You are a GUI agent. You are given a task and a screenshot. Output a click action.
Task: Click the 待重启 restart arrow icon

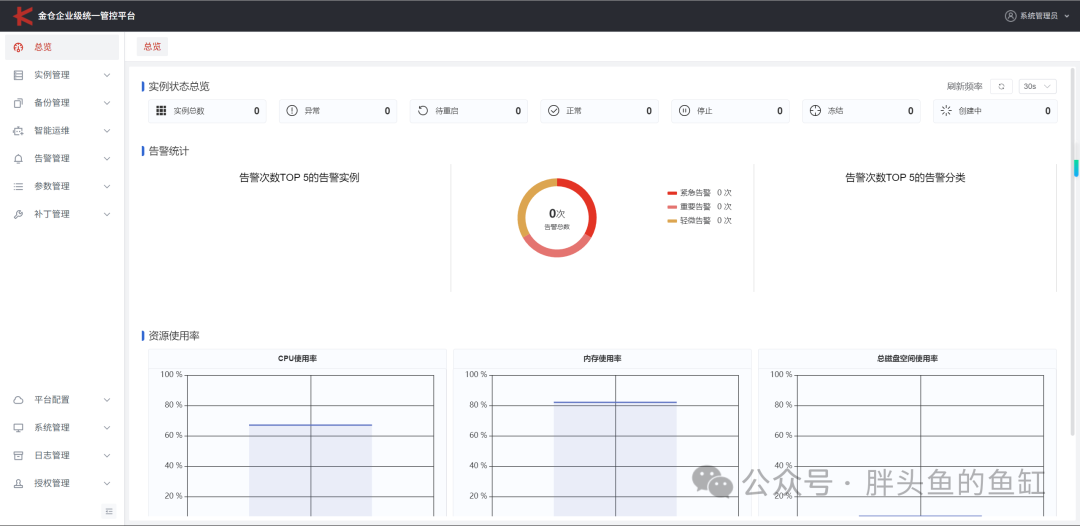(x=423, y=111)
